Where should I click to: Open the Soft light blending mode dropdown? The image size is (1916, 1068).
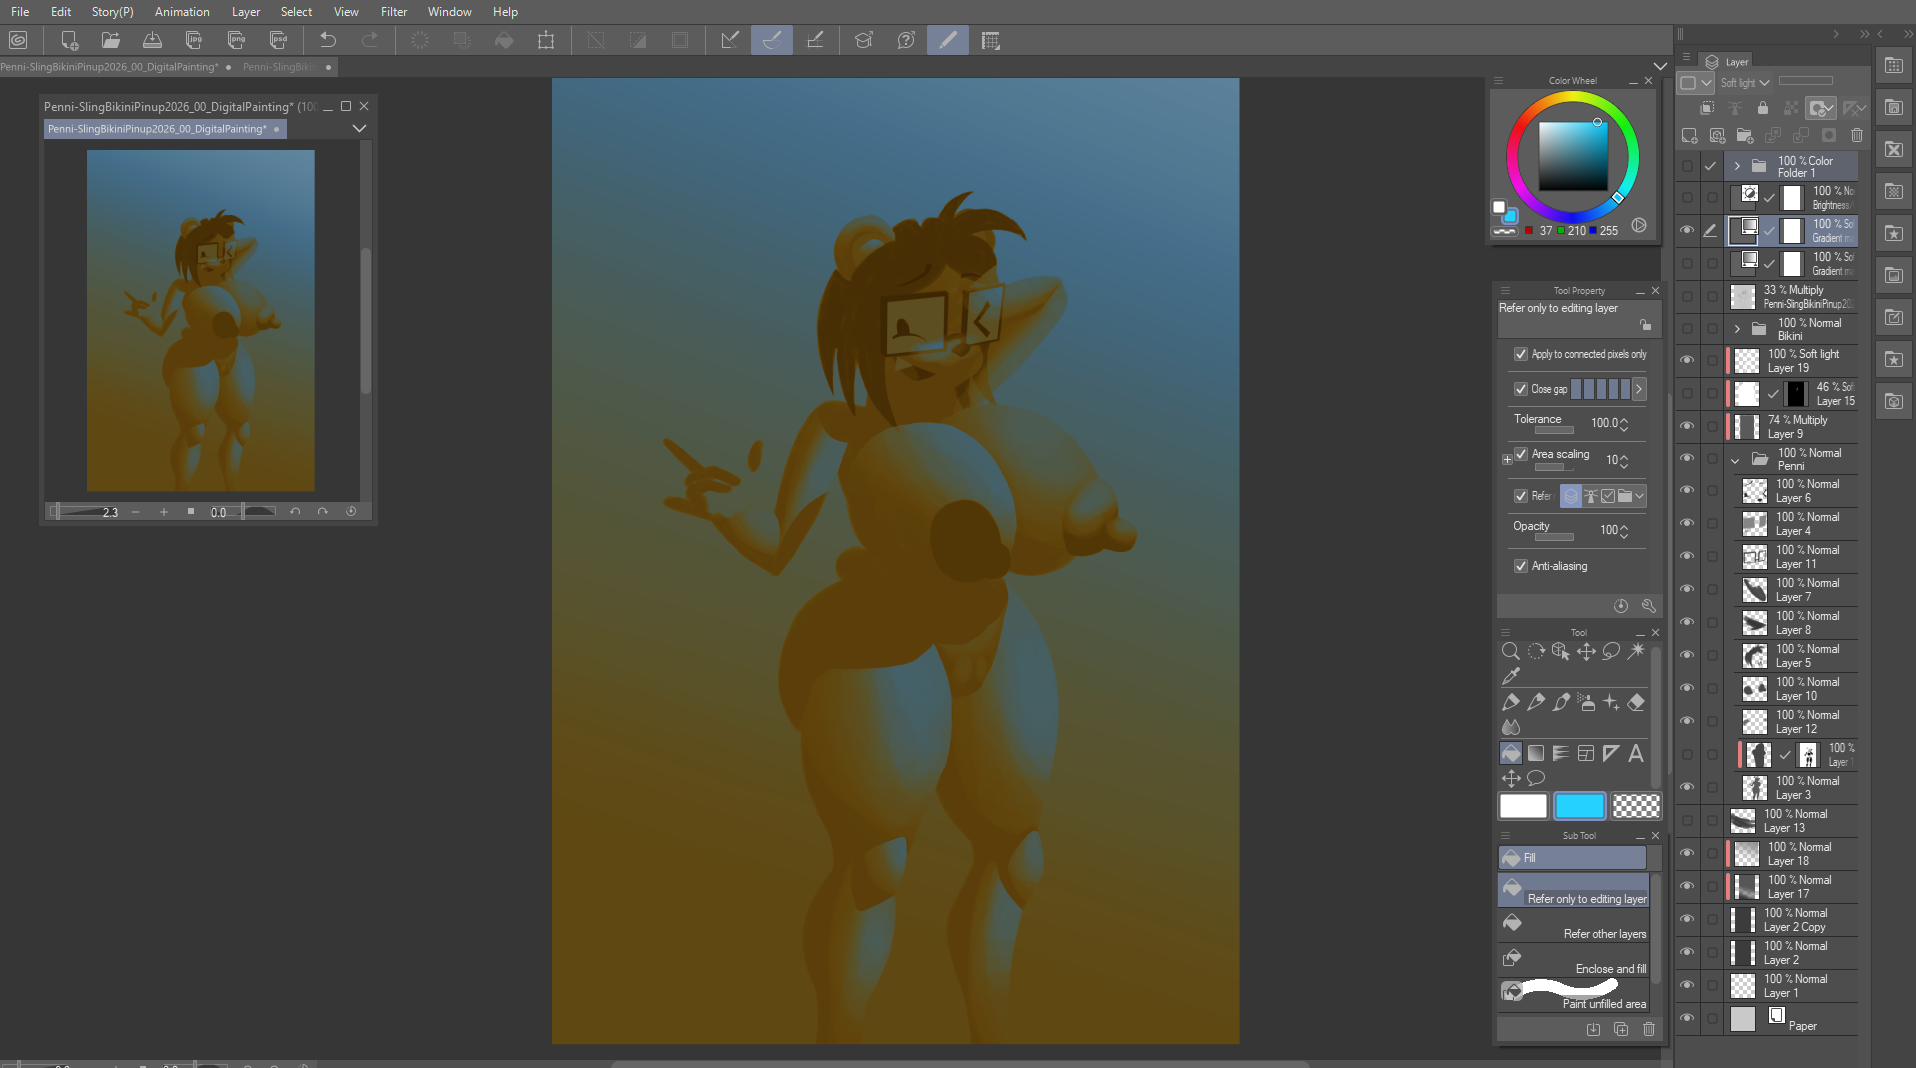(1745, 83)
